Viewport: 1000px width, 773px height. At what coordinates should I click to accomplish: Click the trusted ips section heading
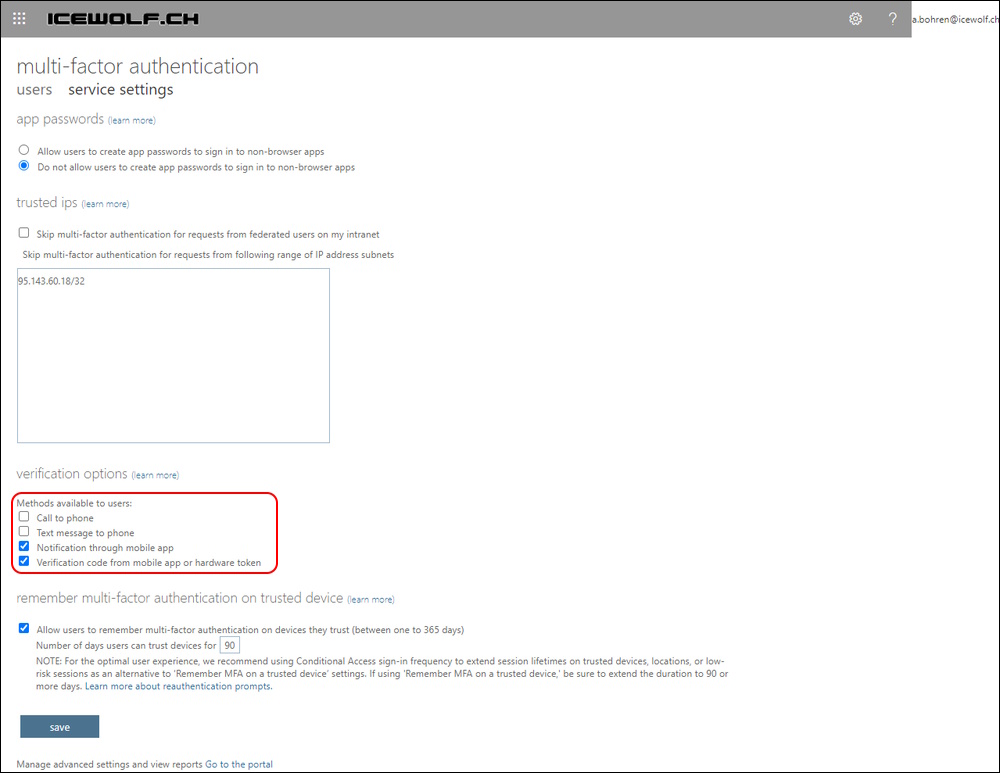pos(47,202)
